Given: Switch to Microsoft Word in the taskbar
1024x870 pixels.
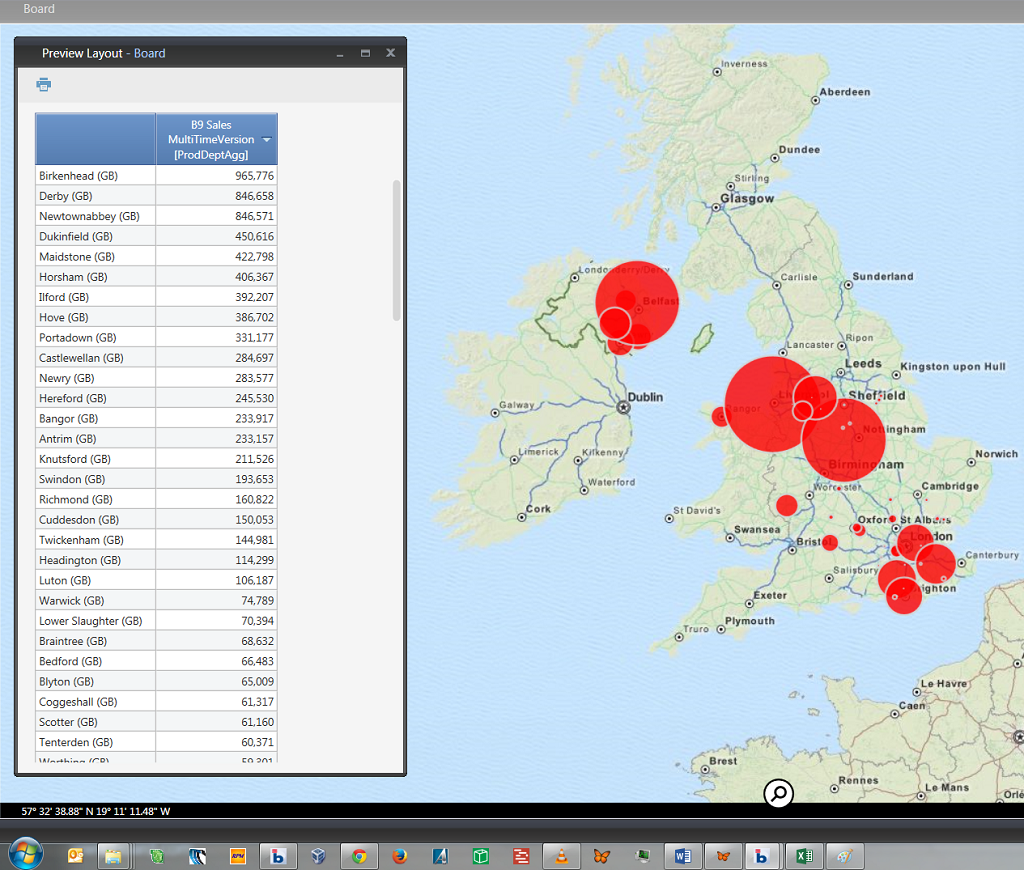Looking at the screenshot, I should click(x=683, y=856).
